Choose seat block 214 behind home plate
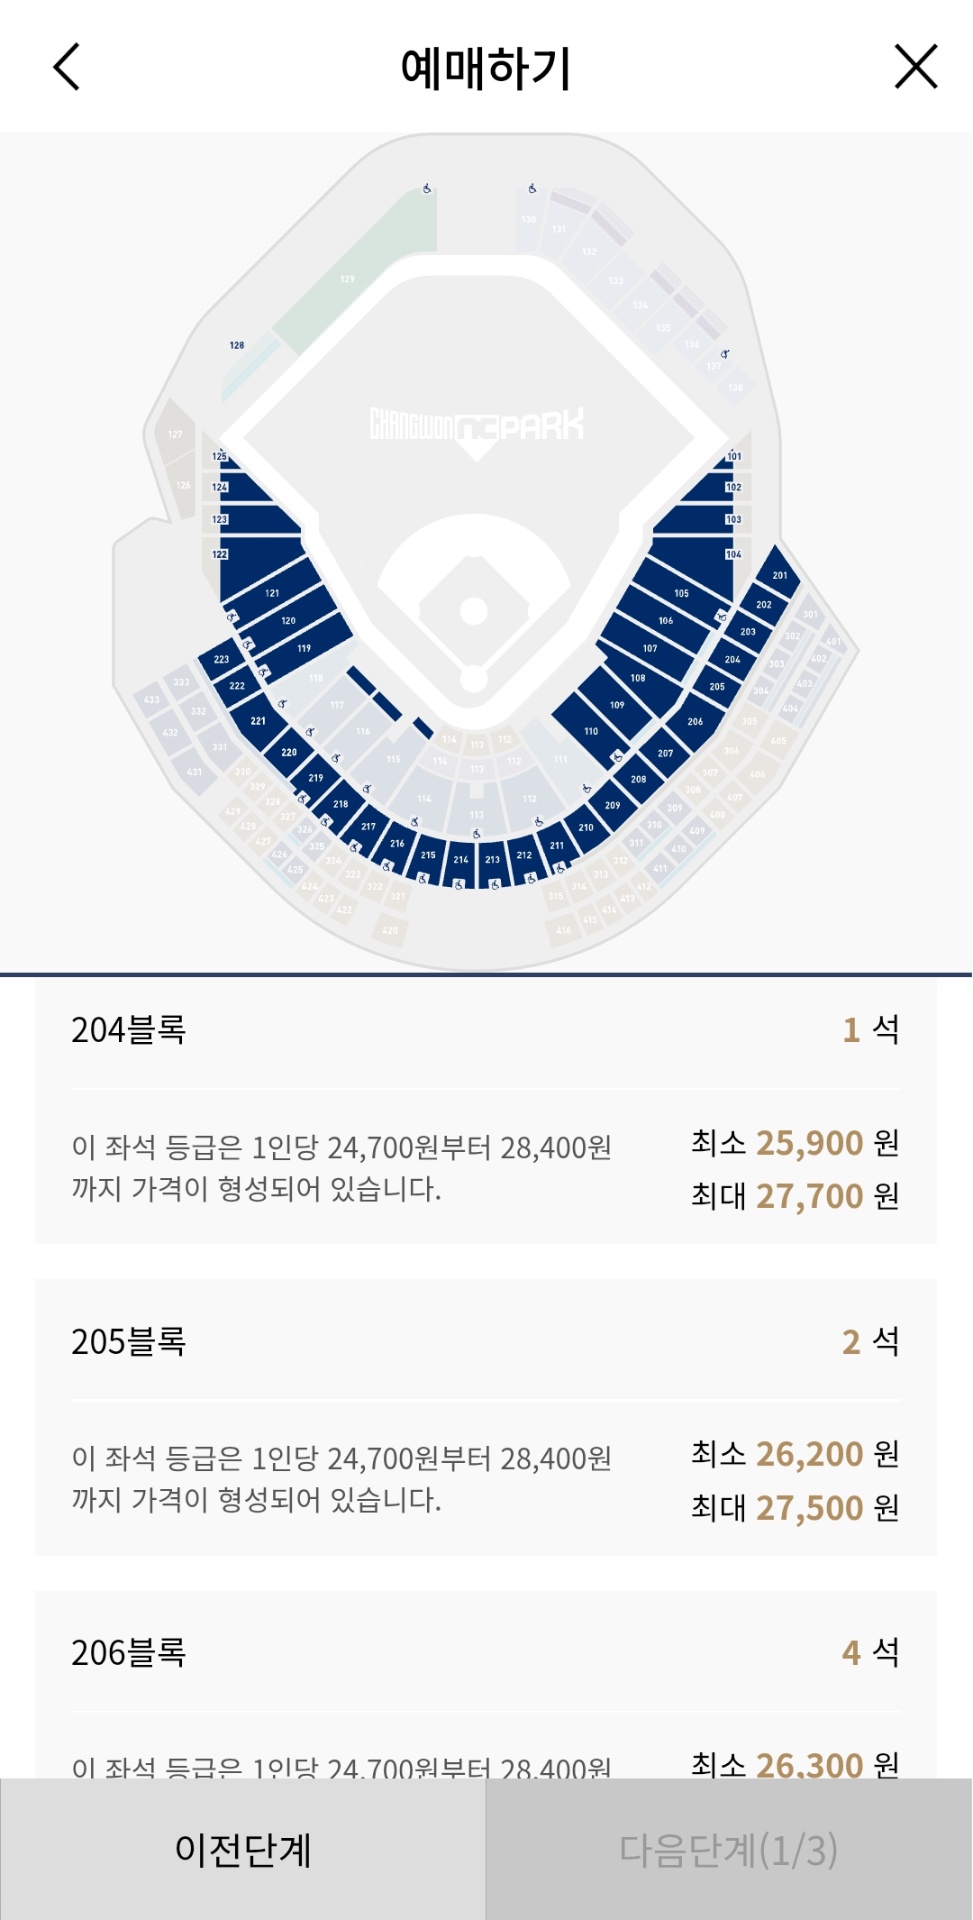 pos(461,859)
